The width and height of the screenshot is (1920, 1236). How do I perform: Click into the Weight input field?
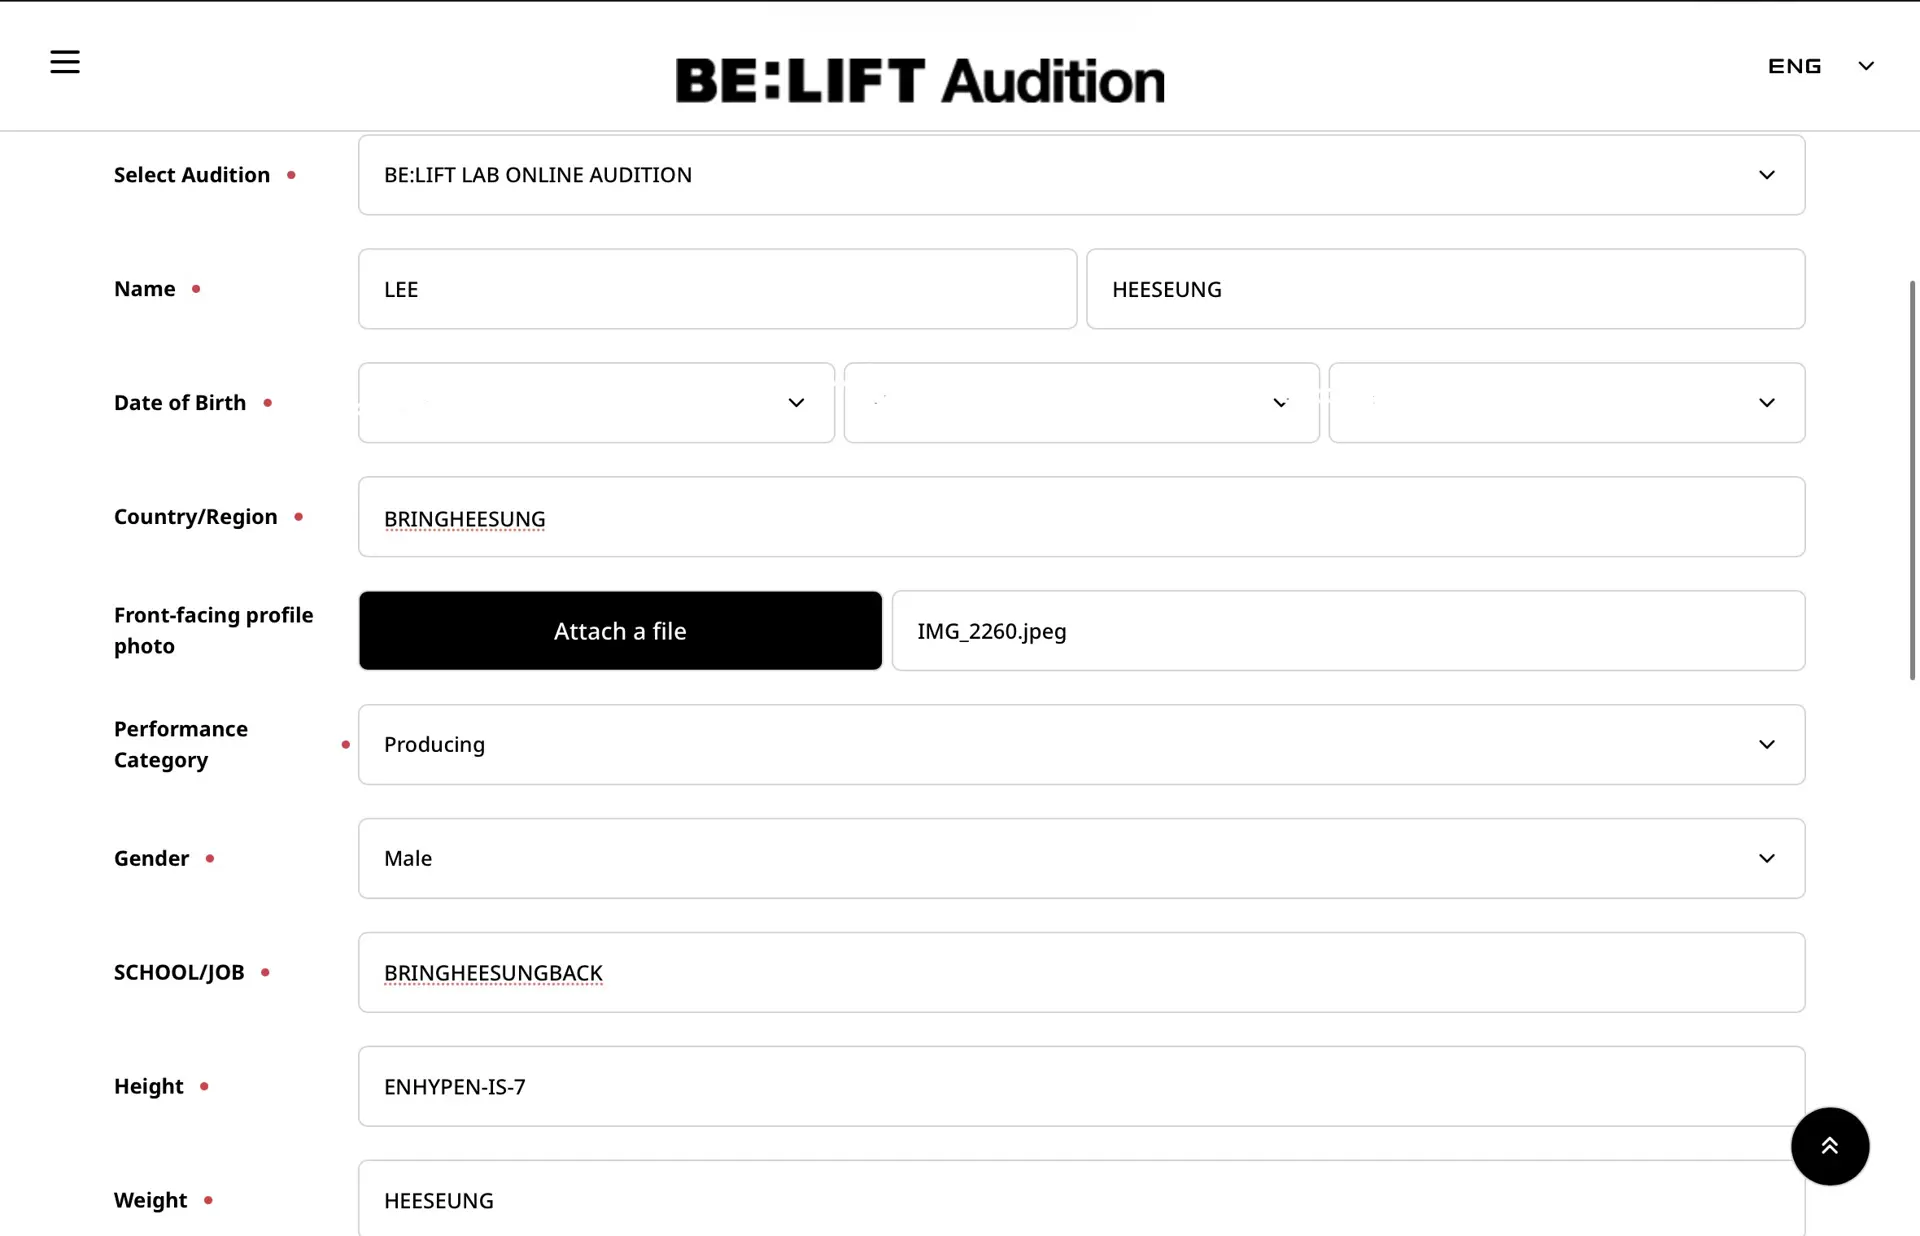click(1081, 1200)
